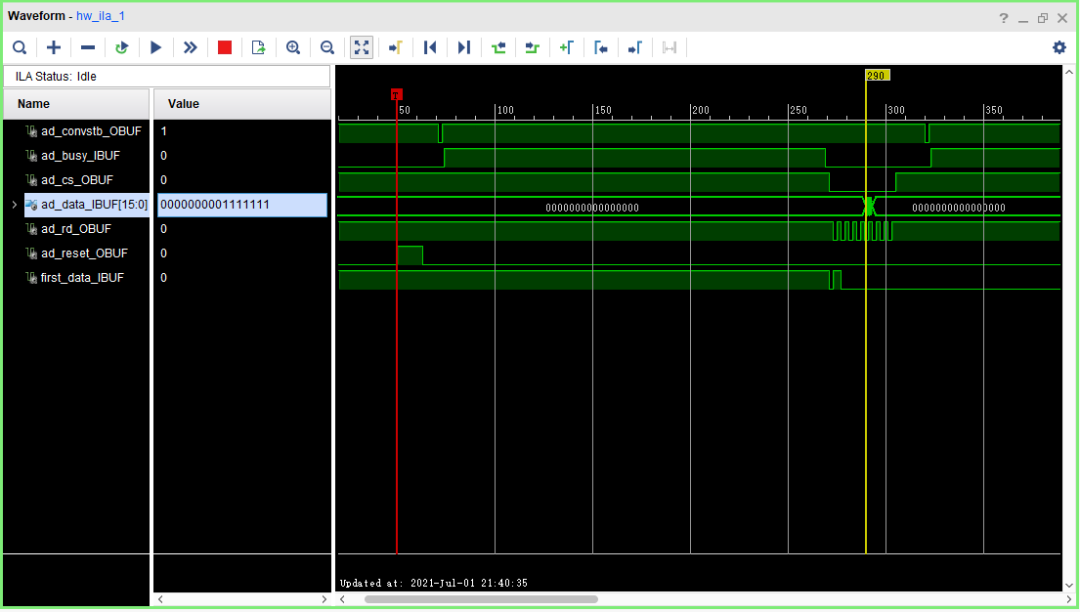
Task: Run trigger immediate (double arrow)
Action: pyautogui.click(x=190, y=48)
